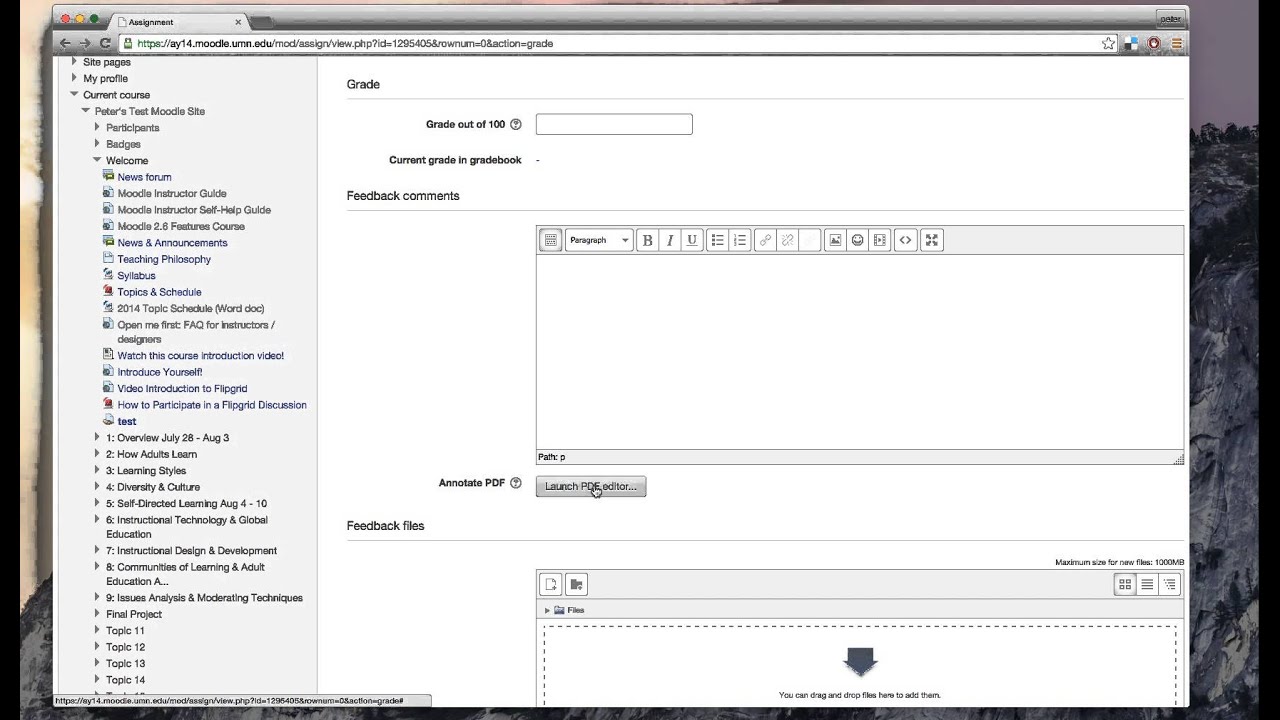Click the add file icon
The height and width of the screenshot is (720, 1280).
coord(550,584)
